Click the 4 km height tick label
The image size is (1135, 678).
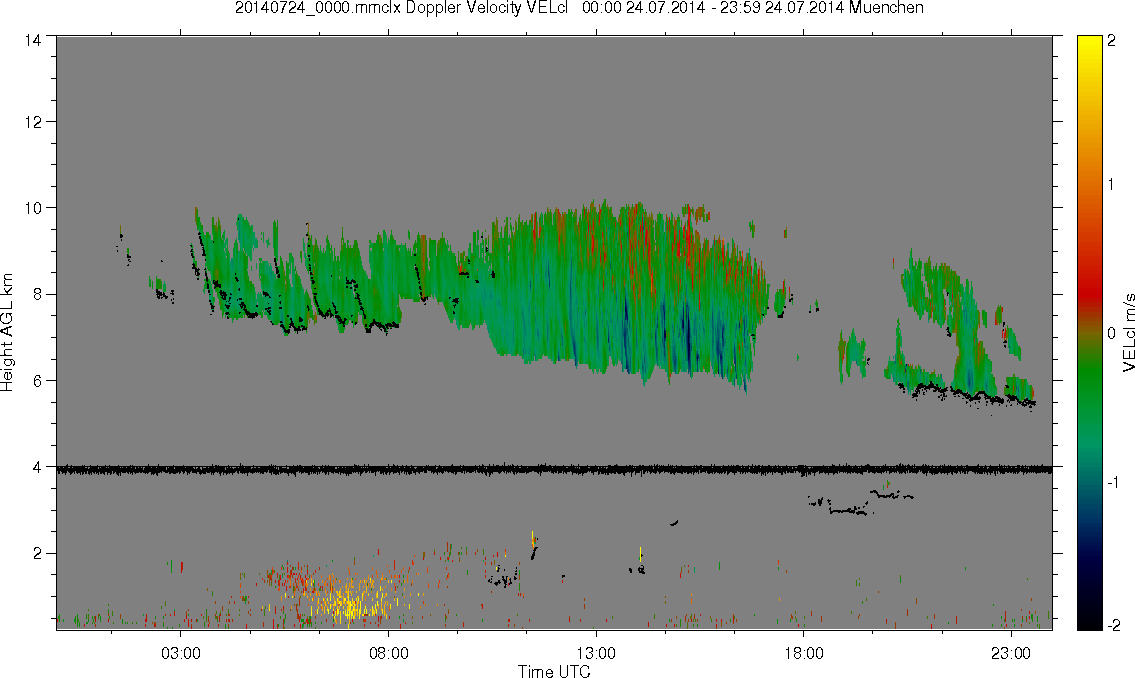coord(38,467)
